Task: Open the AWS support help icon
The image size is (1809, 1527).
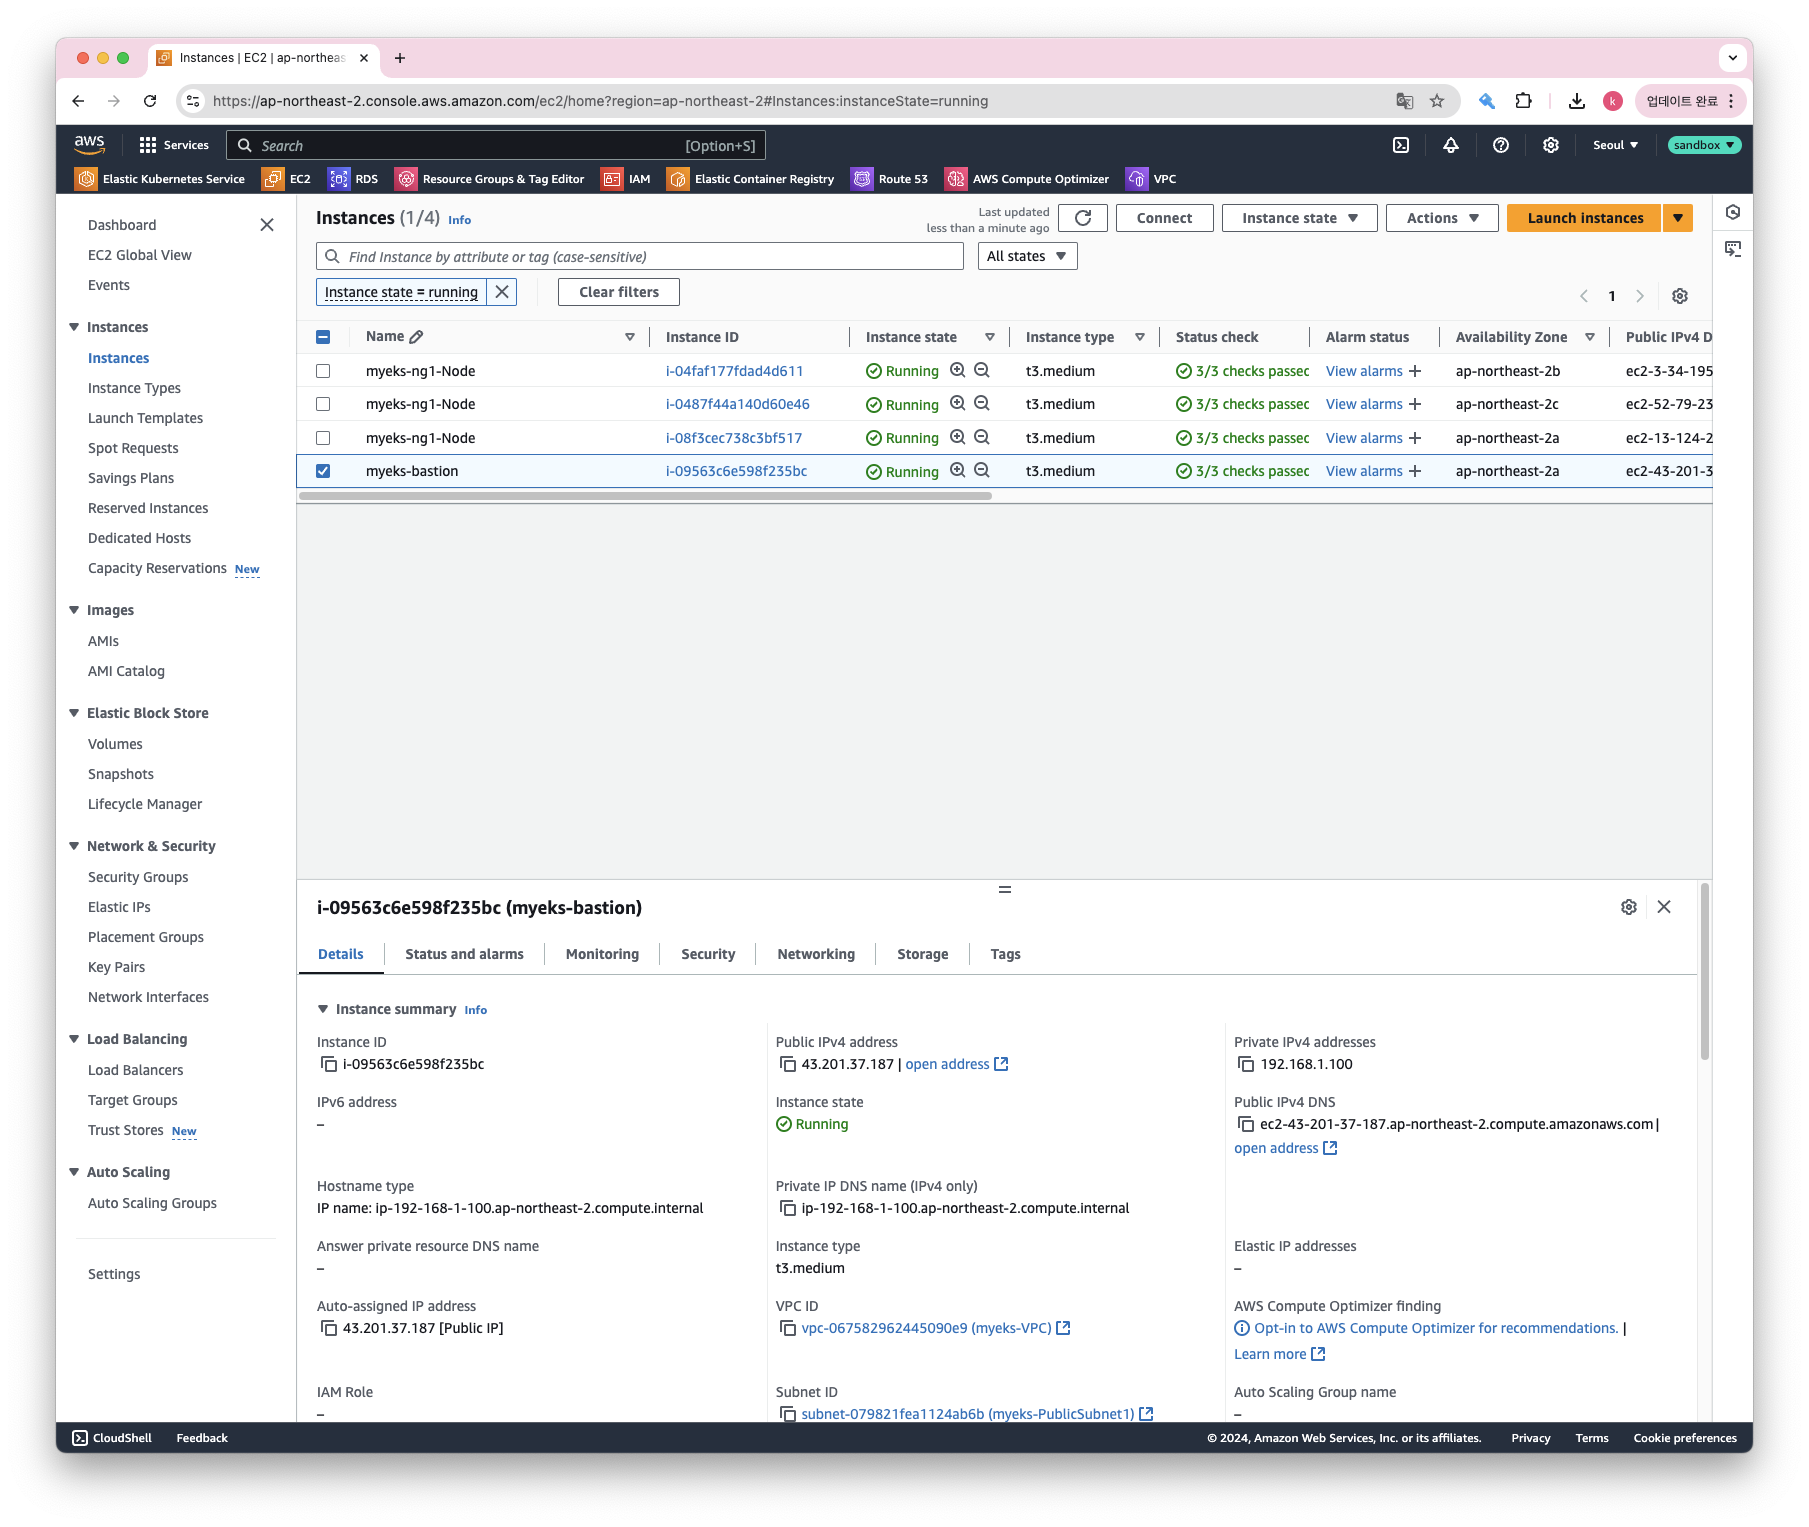Action: pyautogui.click(x=1501, y=145)
